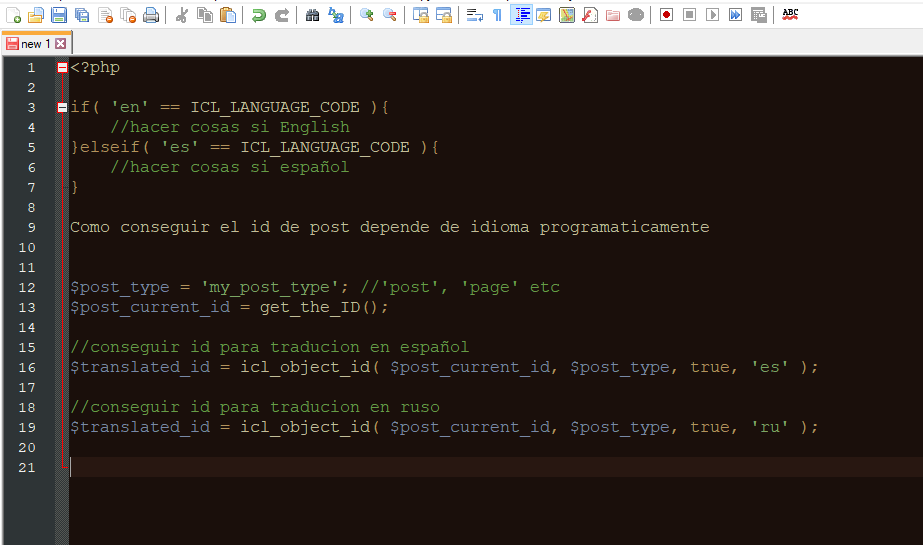Click the 'es' argument on line 16

pyautogui.click(x=770, y=368)
